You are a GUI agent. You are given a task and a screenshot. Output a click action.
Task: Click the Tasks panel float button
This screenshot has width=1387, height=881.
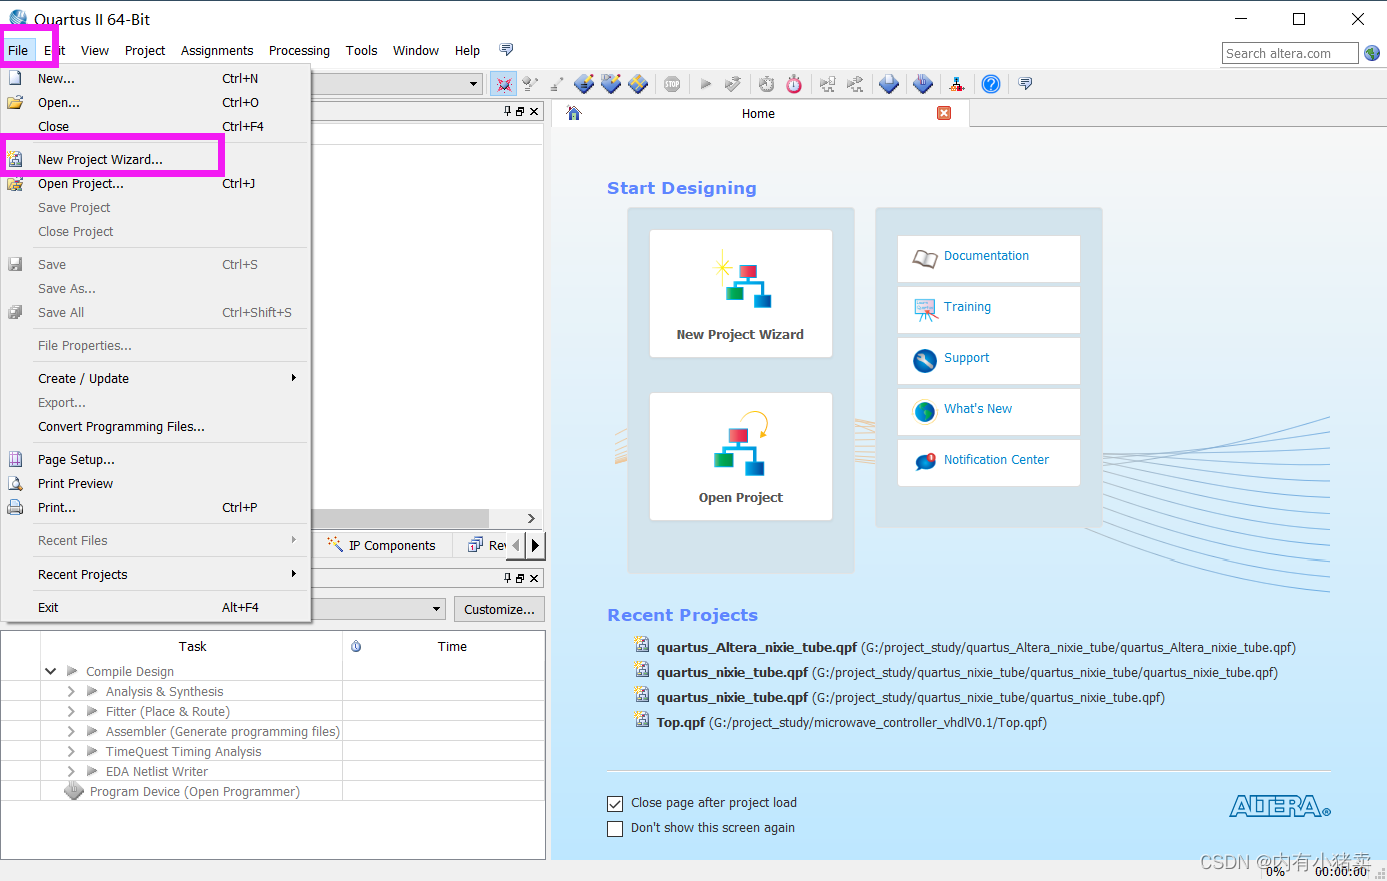pos(520,578)
